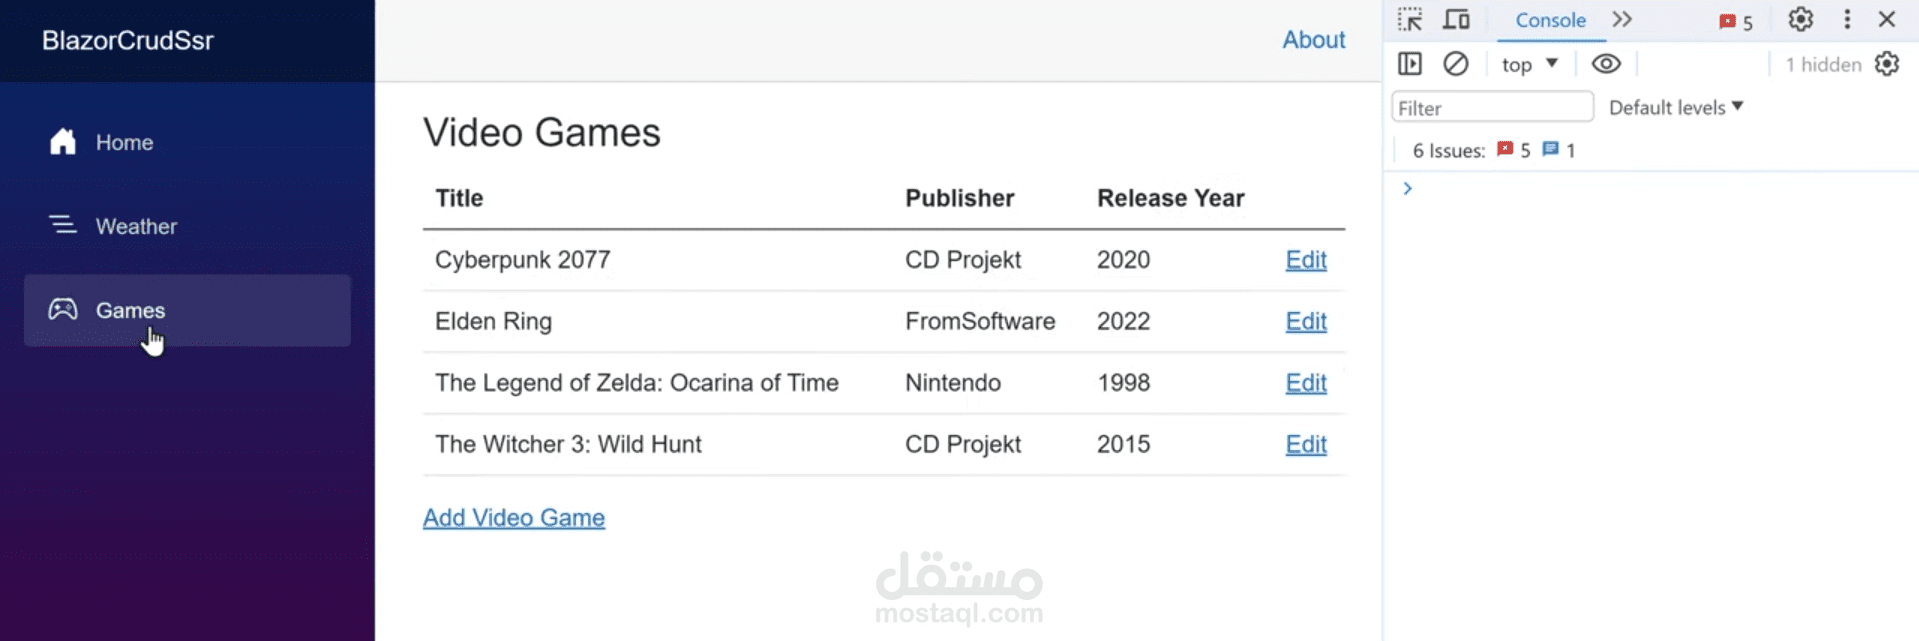The width and height of the screenshot is (1919, 641).
Task: Click Edit link for Elden Ring
Action: [x=1306, y=321]
